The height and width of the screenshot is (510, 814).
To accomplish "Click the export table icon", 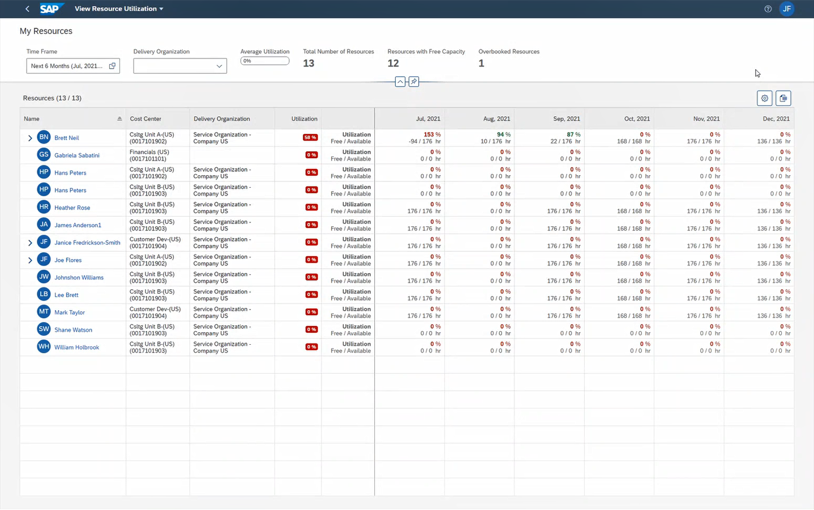I will pos(783,98).
